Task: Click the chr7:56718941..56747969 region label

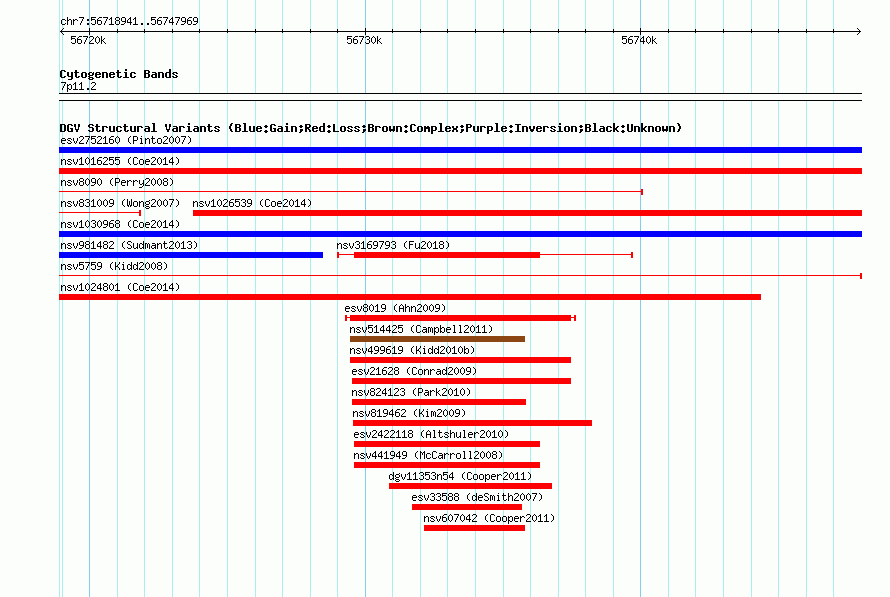Action: [x=129, y=21]
